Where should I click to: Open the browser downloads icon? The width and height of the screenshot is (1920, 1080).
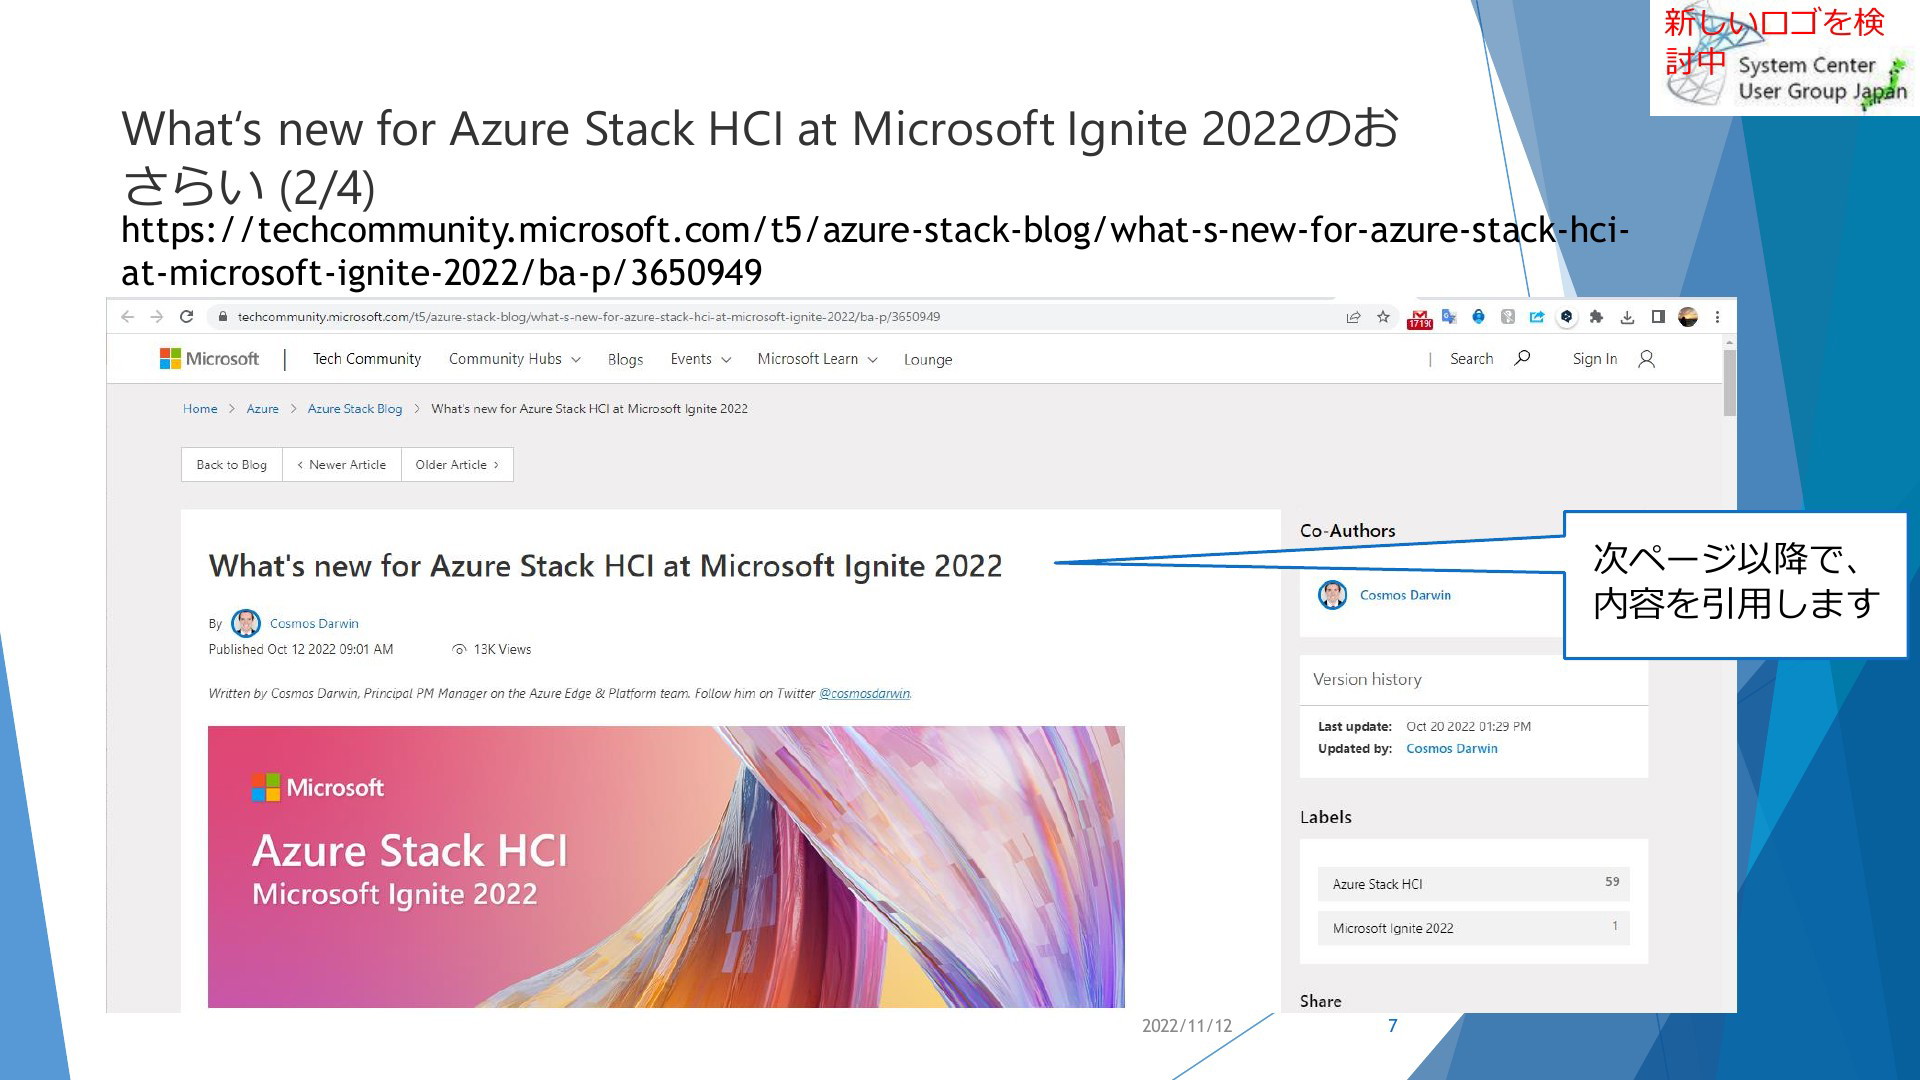[1627, 317]
